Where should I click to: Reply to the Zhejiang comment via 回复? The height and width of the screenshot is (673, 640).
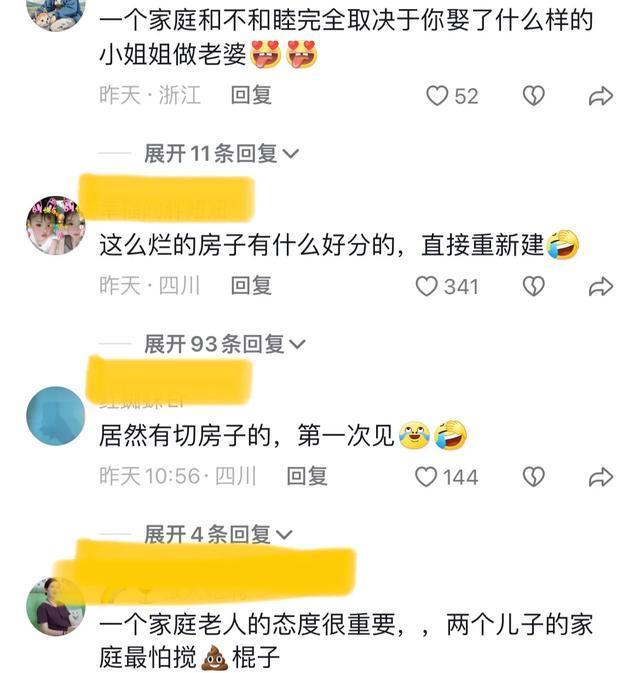click(251, 95)
